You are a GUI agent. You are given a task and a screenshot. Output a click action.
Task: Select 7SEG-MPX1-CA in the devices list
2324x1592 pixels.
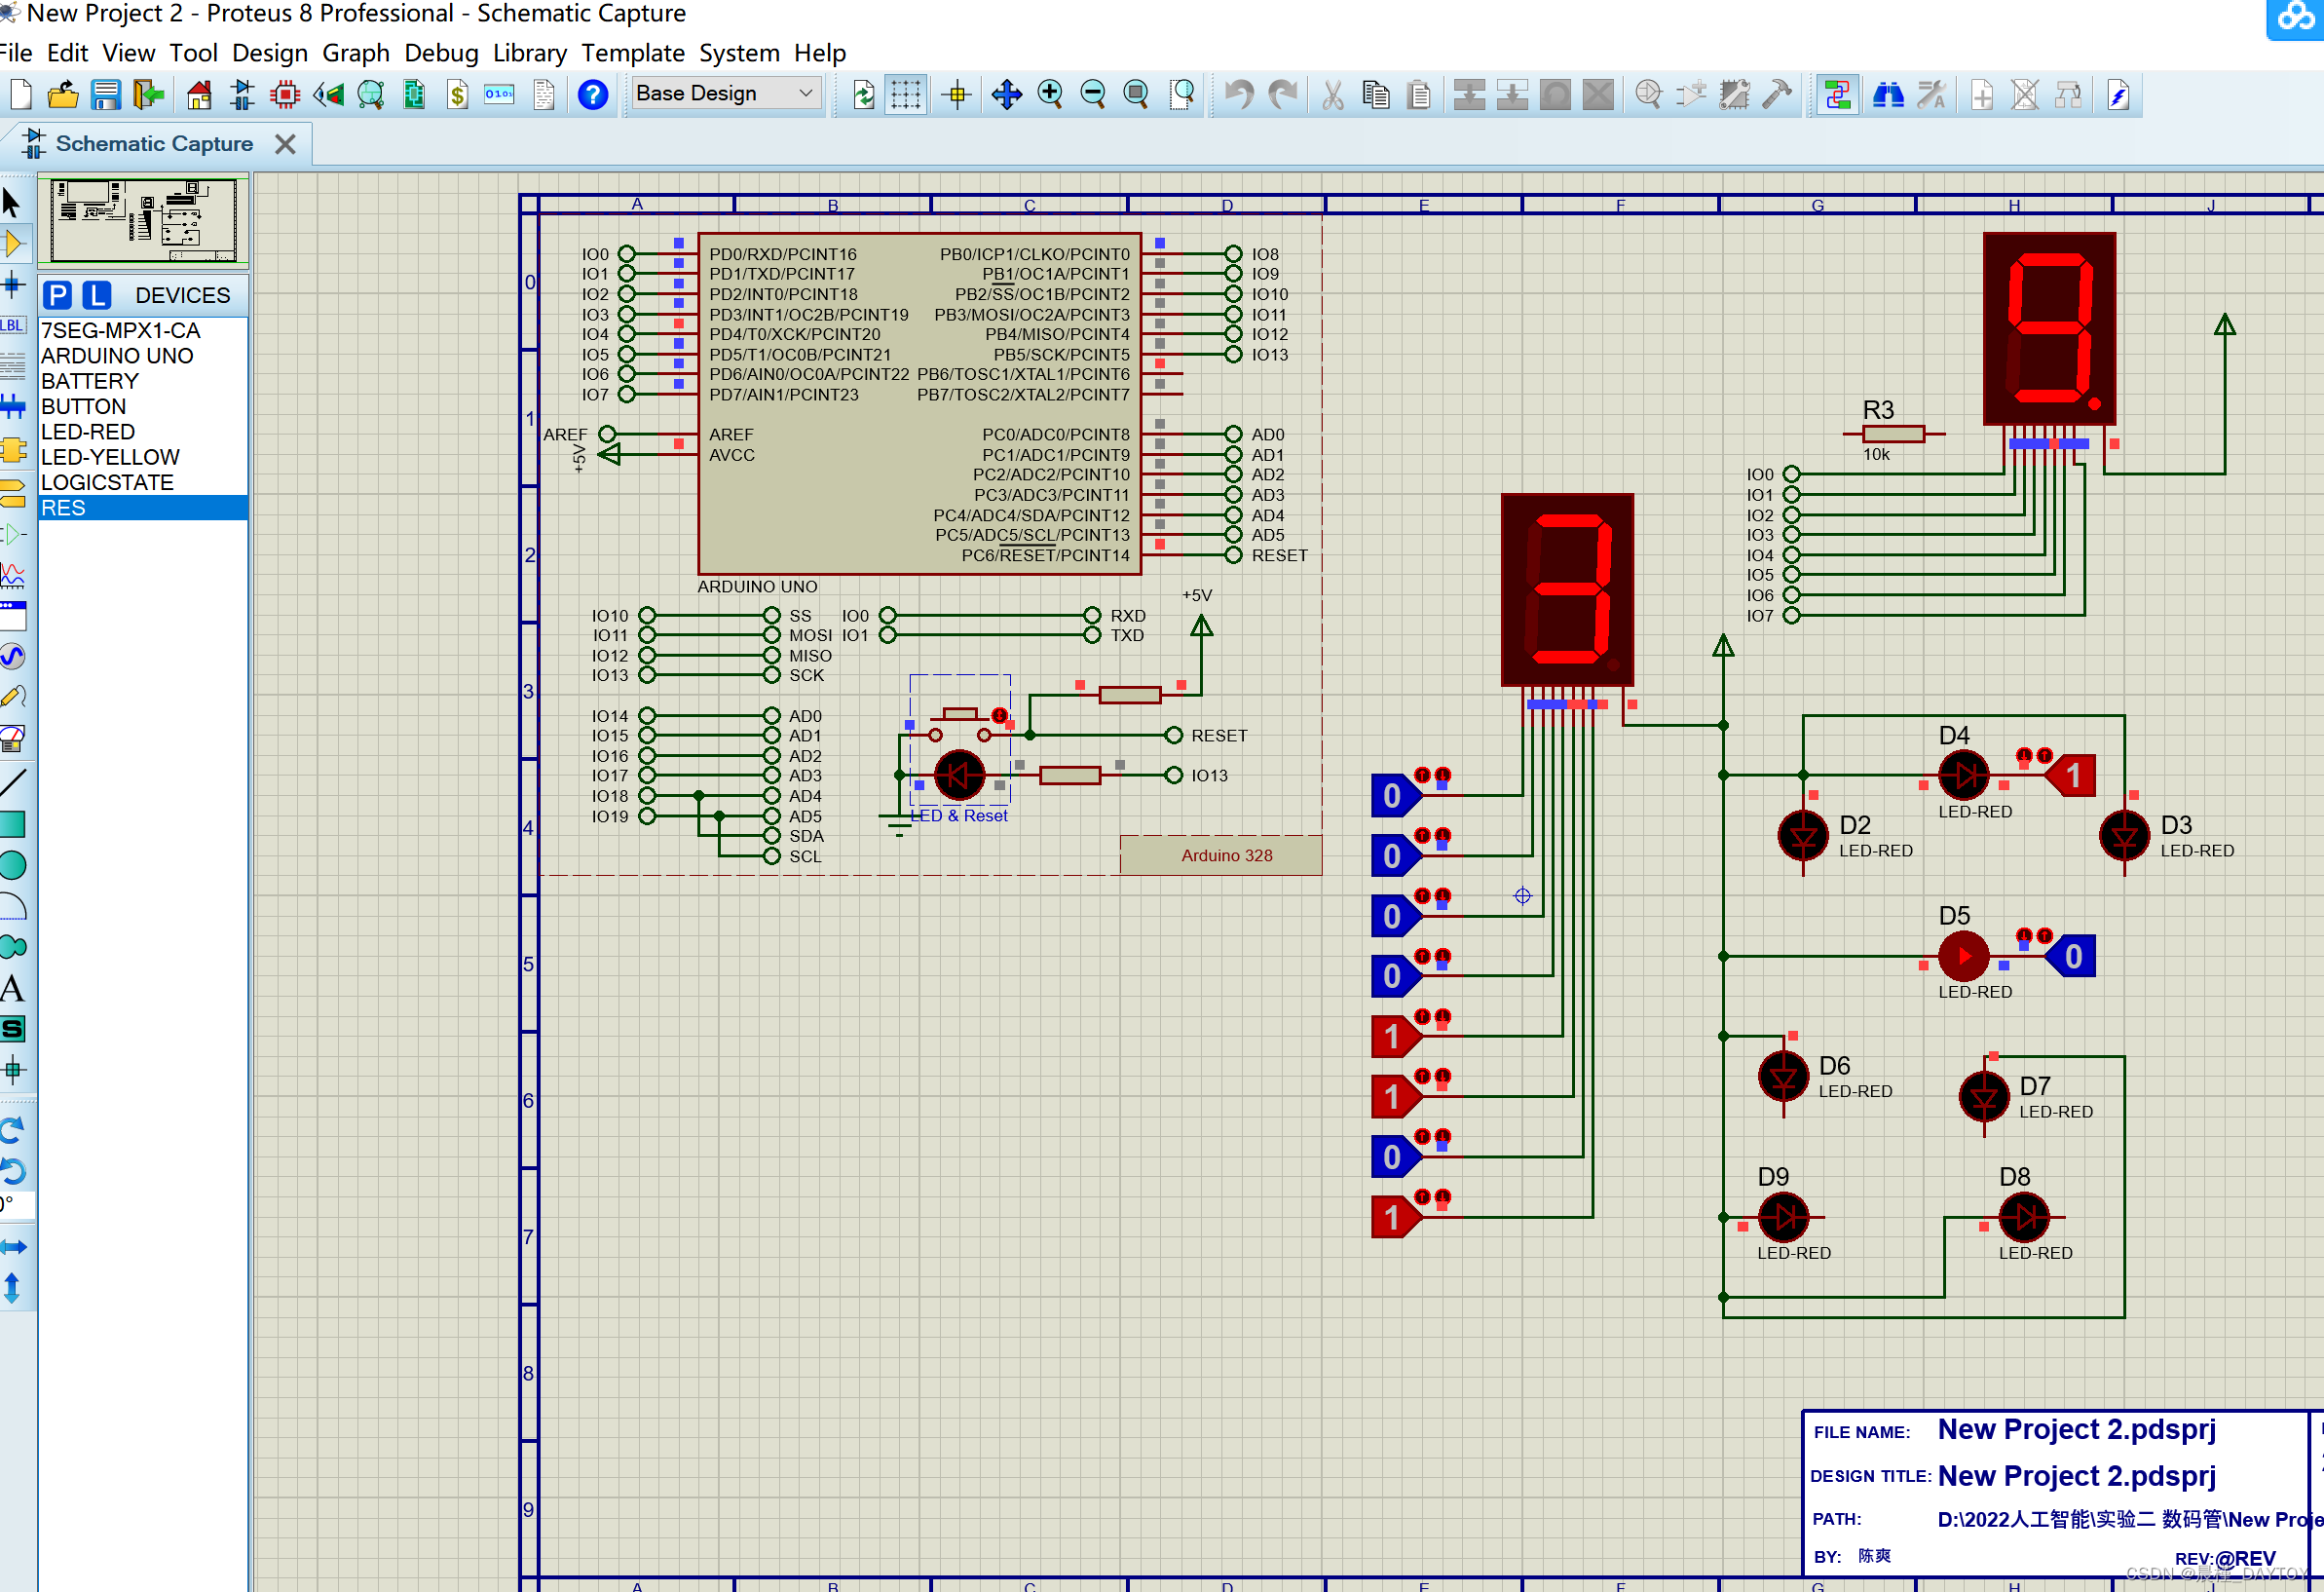(143, 330)
